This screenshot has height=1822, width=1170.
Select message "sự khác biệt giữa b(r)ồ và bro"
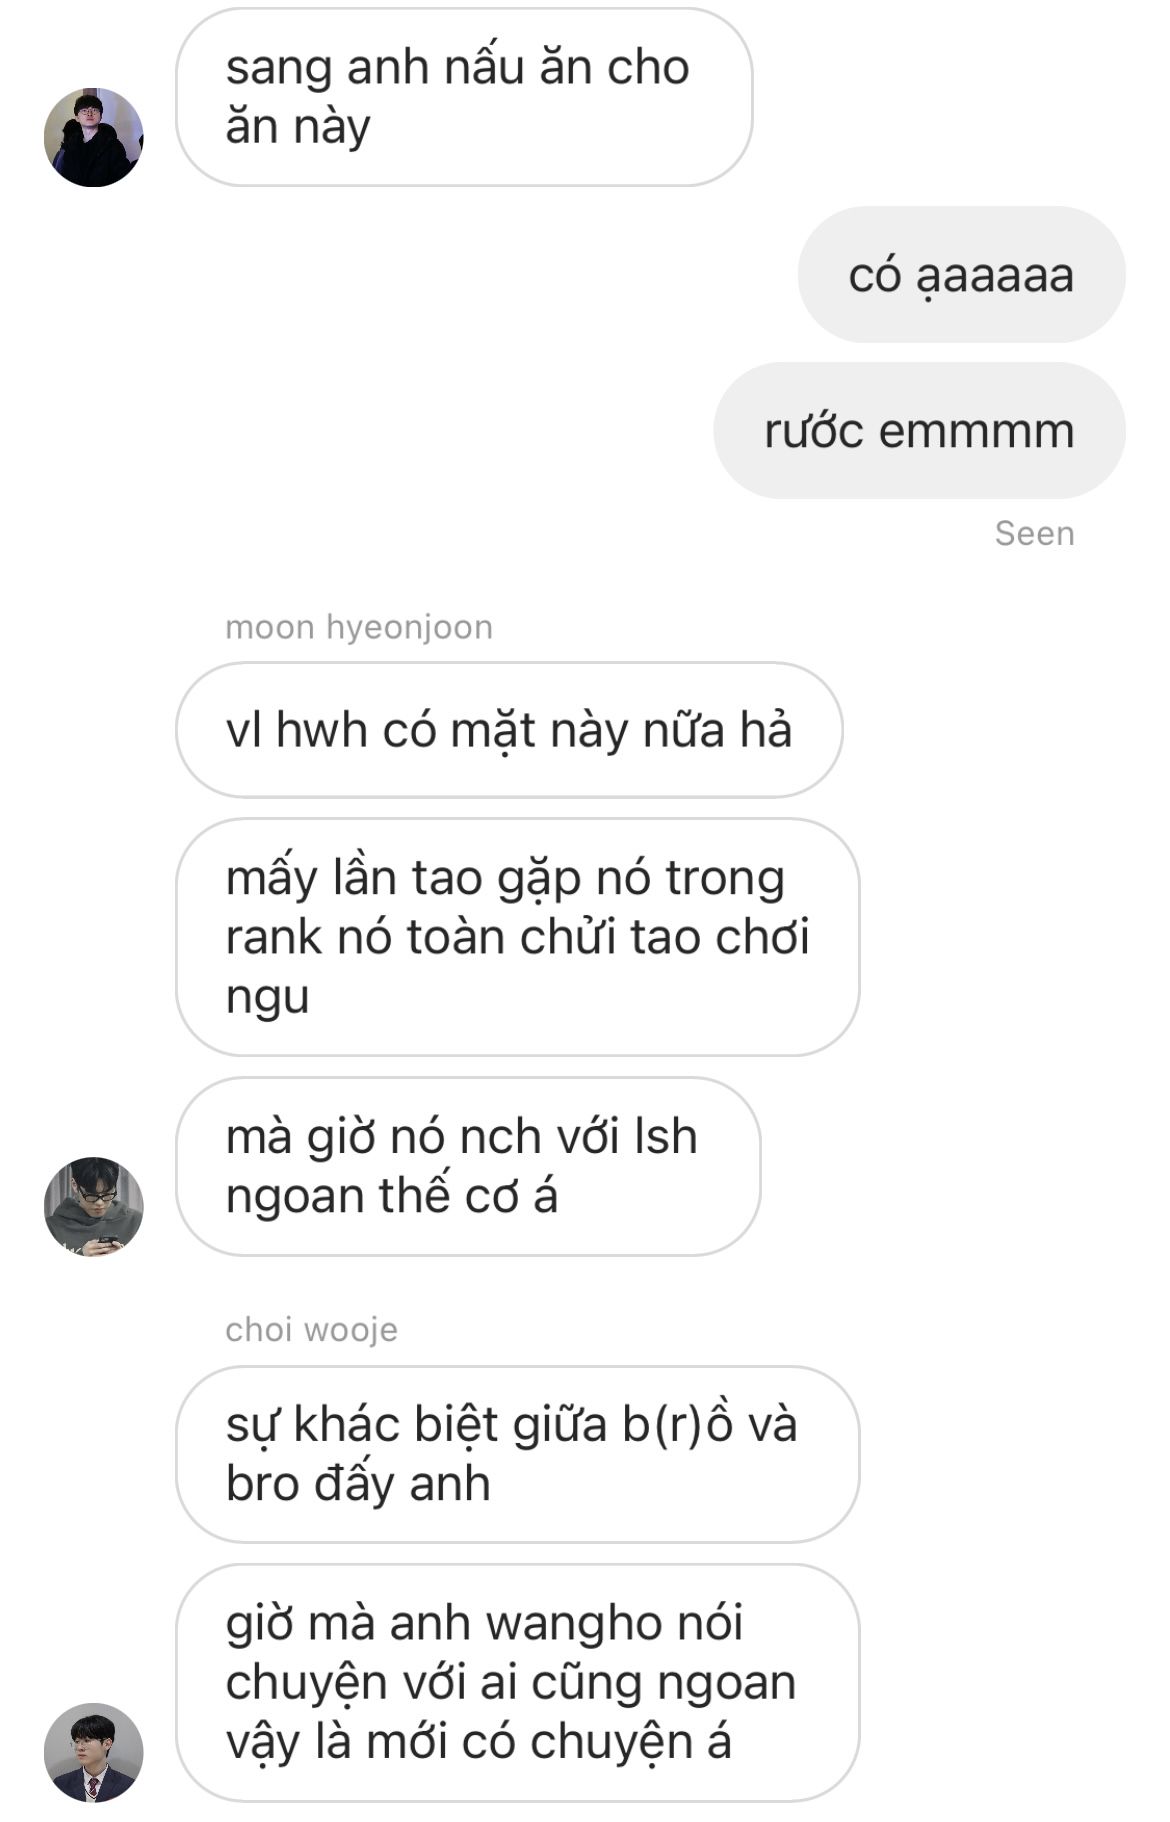[517, 1454]
